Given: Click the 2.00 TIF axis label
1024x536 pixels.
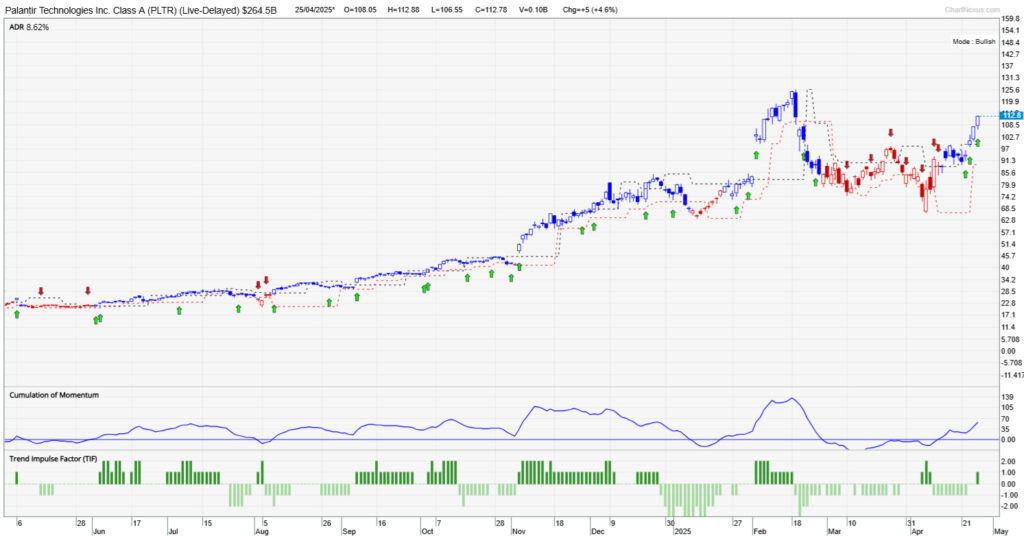Looking at the screenshot, I should pos(1008,462).
